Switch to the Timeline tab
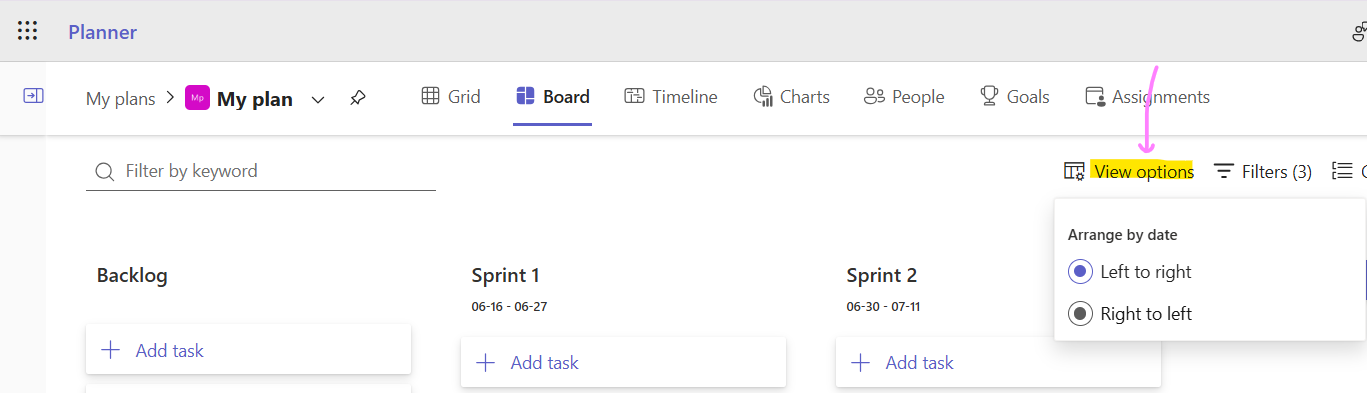Screen dimensions: 1367x393 [x=671, y=97]
